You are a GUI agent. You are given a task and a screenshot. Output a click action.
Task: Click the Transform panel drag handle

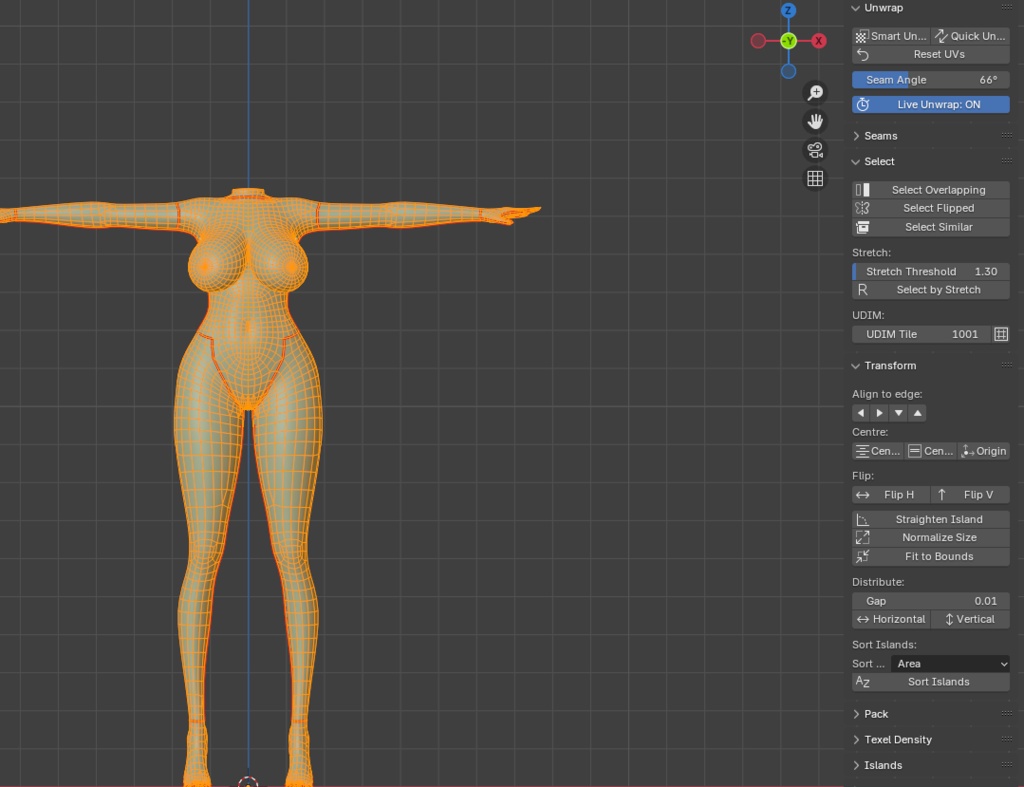coord(1006,364)
